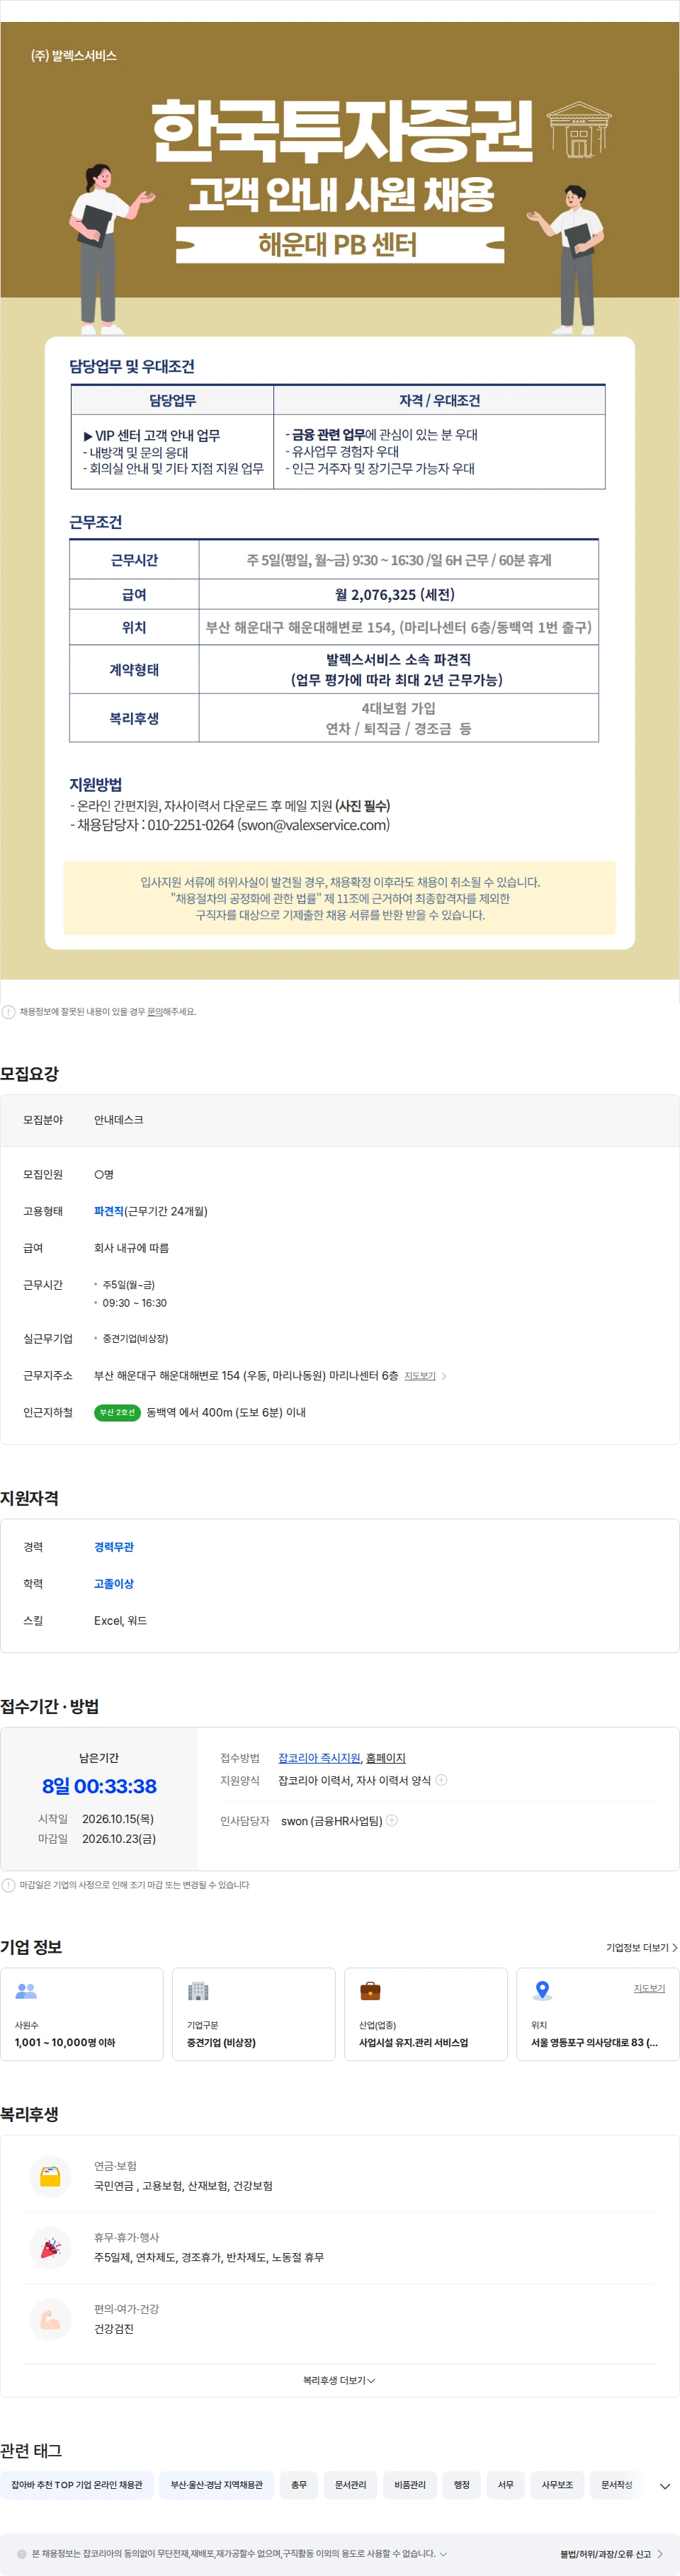Open 지도보기 link in 기업 정보 위치 card
Image resolution: width=680 pixels, height=2576 pixels.
pos(649,1988)
